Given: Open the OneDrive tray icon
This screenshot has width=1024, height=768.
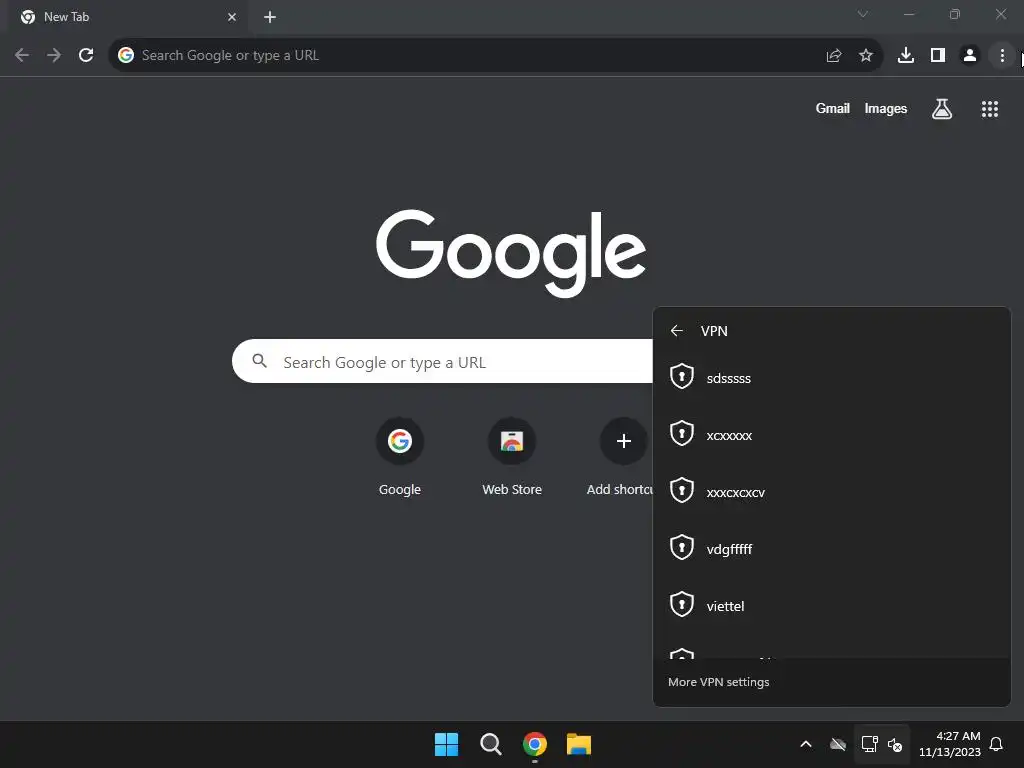Looking at the screenshot, I should pyautogui.click(x=838, y=744).
